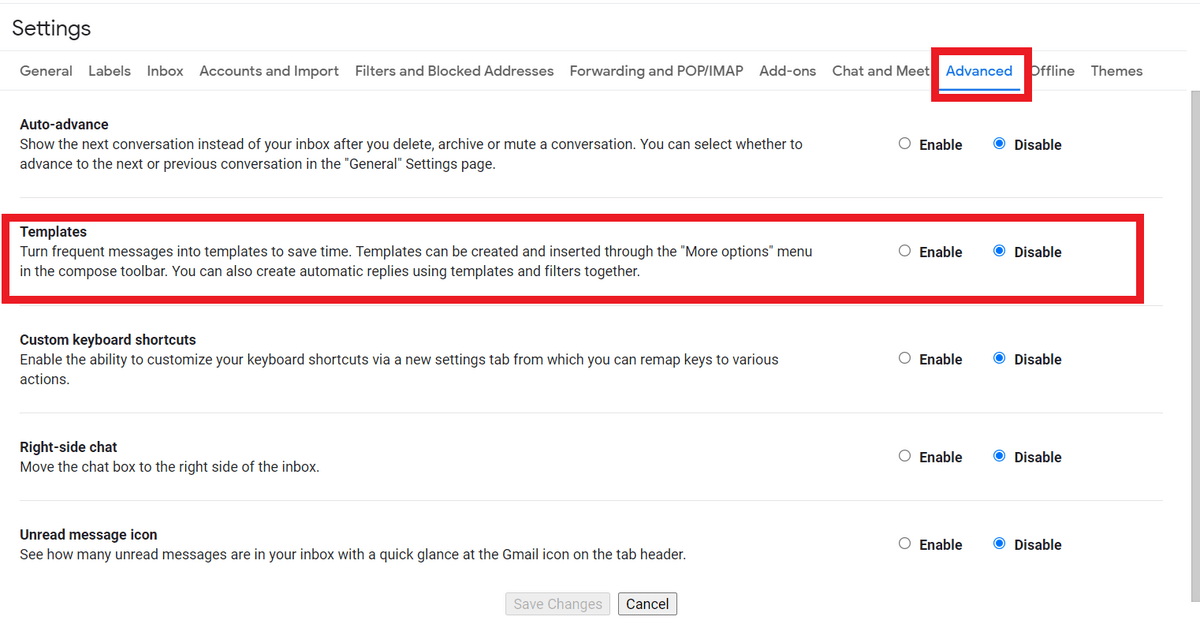The height and width of the screenshot is (624, 1200).
Task: Click the Templates heading text
Action: 53,232
